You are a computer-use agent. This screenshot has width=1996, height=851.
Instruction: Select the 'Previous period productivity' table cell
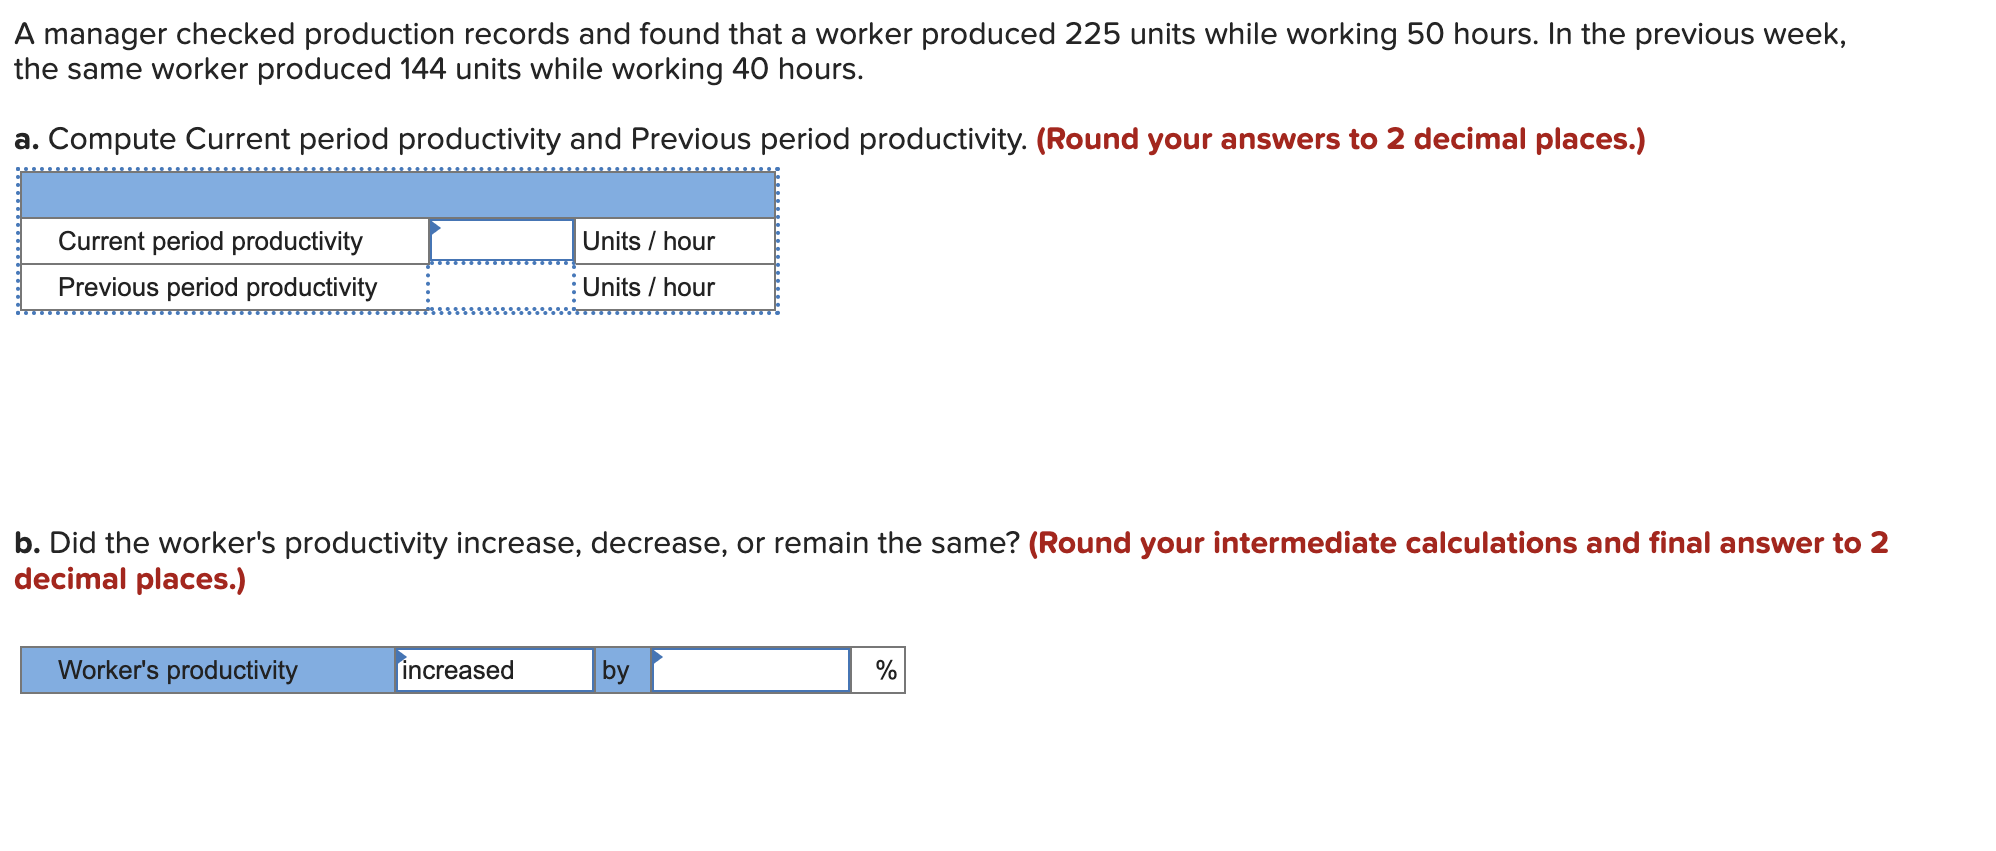click(222, 287)
